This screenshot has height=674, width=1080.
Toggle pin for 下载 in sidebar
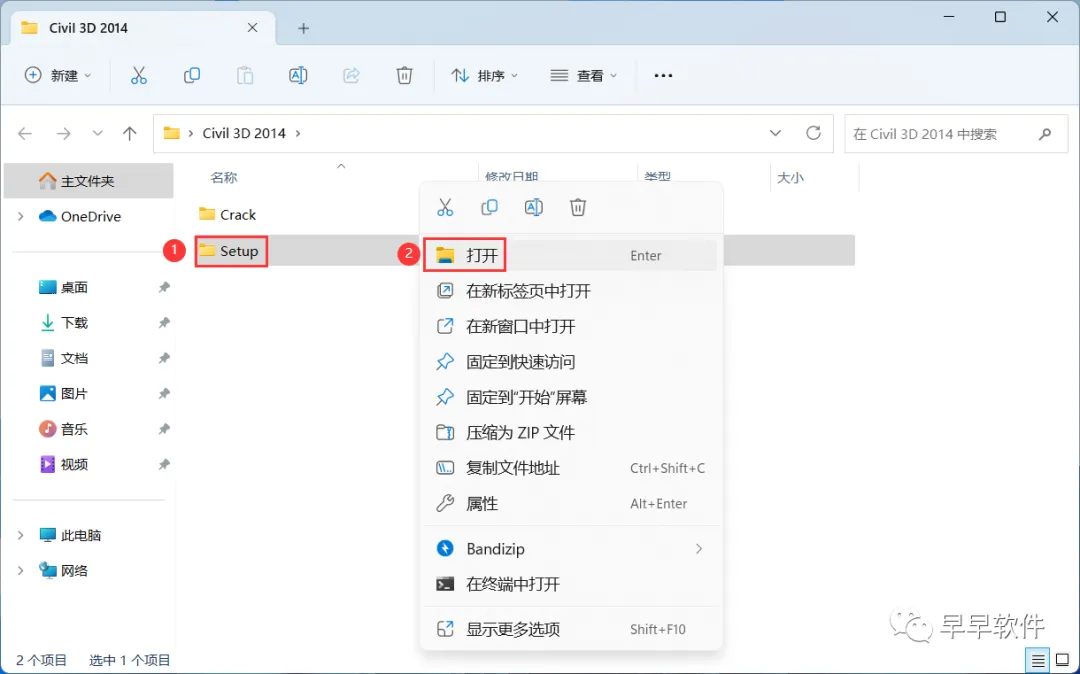(164, 323)
